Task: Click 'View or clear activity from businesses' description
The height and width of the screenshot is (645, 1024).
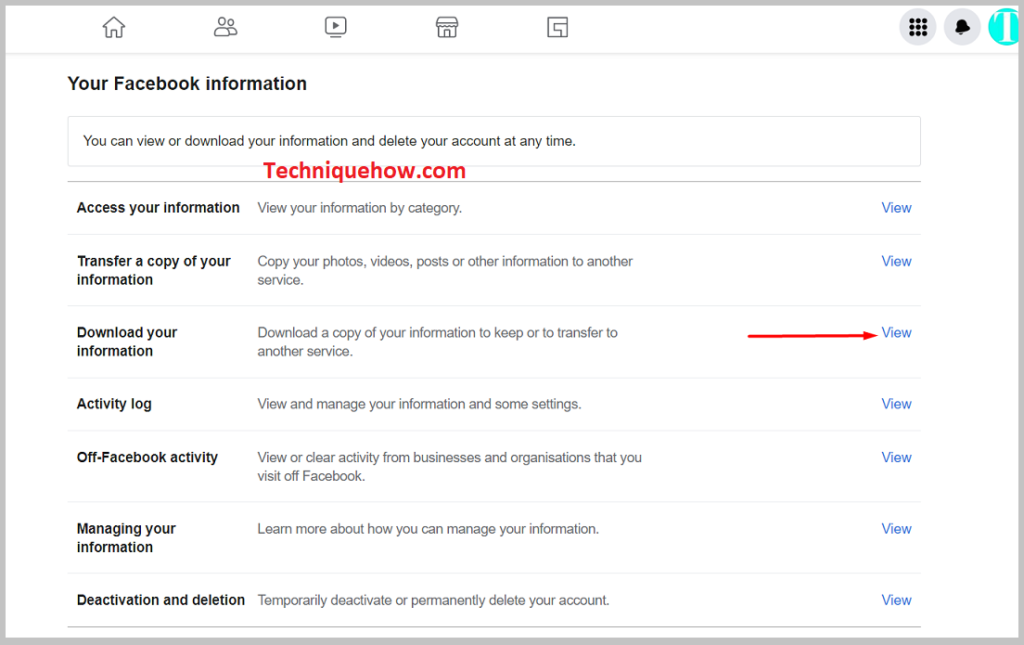Action: click(x=449, y=467)
